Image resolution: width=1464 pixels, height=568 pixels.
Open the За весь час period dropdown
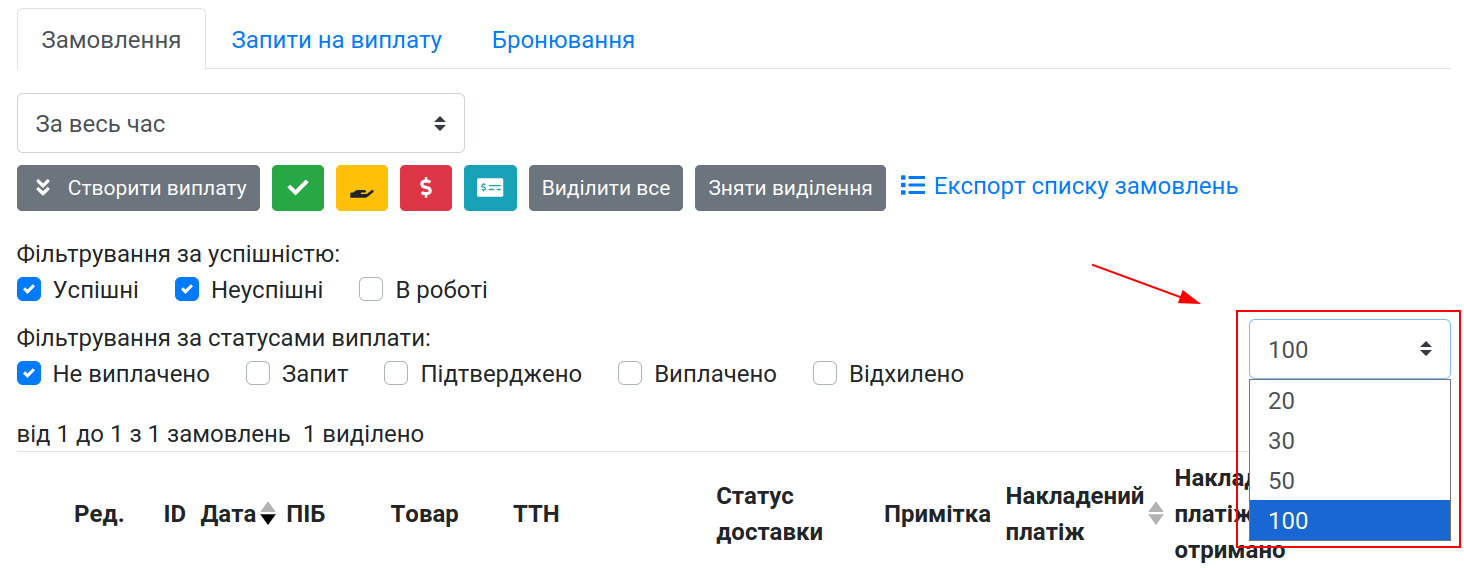pos(241,124)
